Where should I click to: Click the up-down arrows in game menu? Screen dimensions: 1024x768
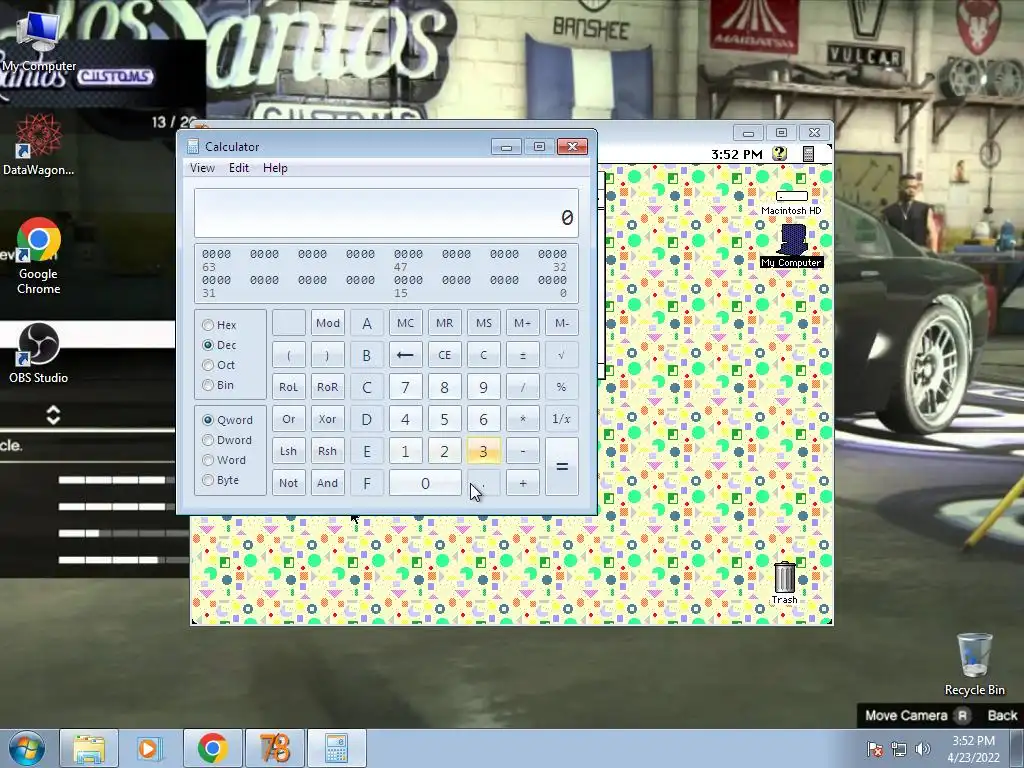(x=54, y=415)
